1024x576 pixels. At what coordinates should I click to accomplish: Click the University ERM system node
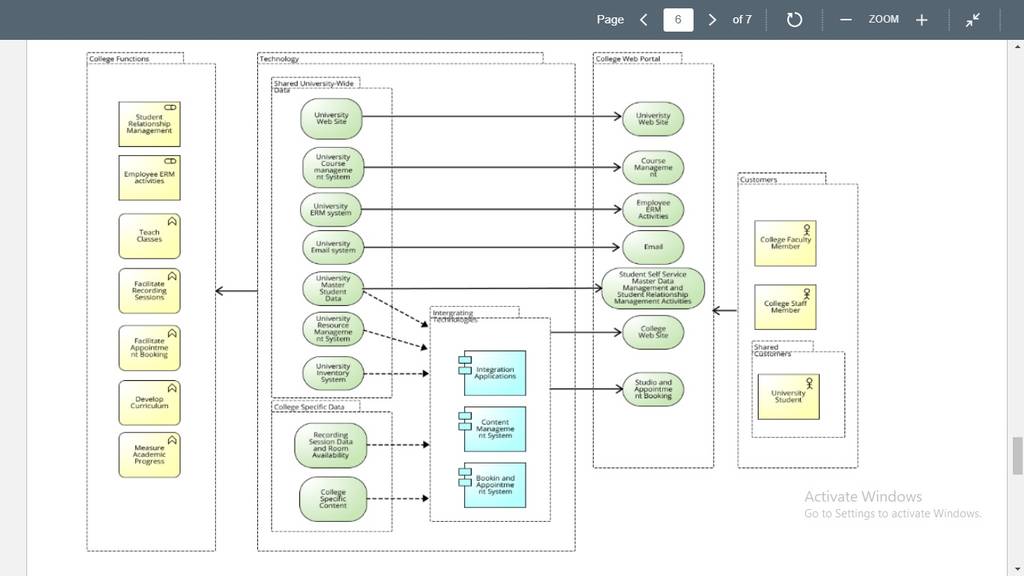[331, 210]
